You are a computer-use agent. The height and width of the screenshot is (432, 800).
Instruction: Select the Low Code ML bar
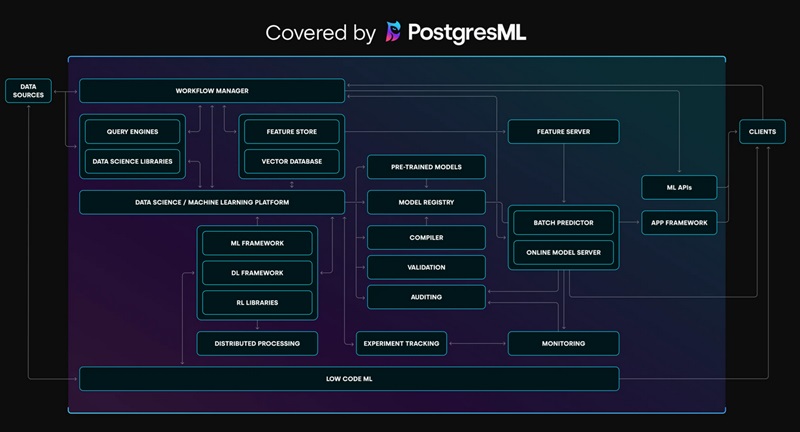[x=349, y=378]
